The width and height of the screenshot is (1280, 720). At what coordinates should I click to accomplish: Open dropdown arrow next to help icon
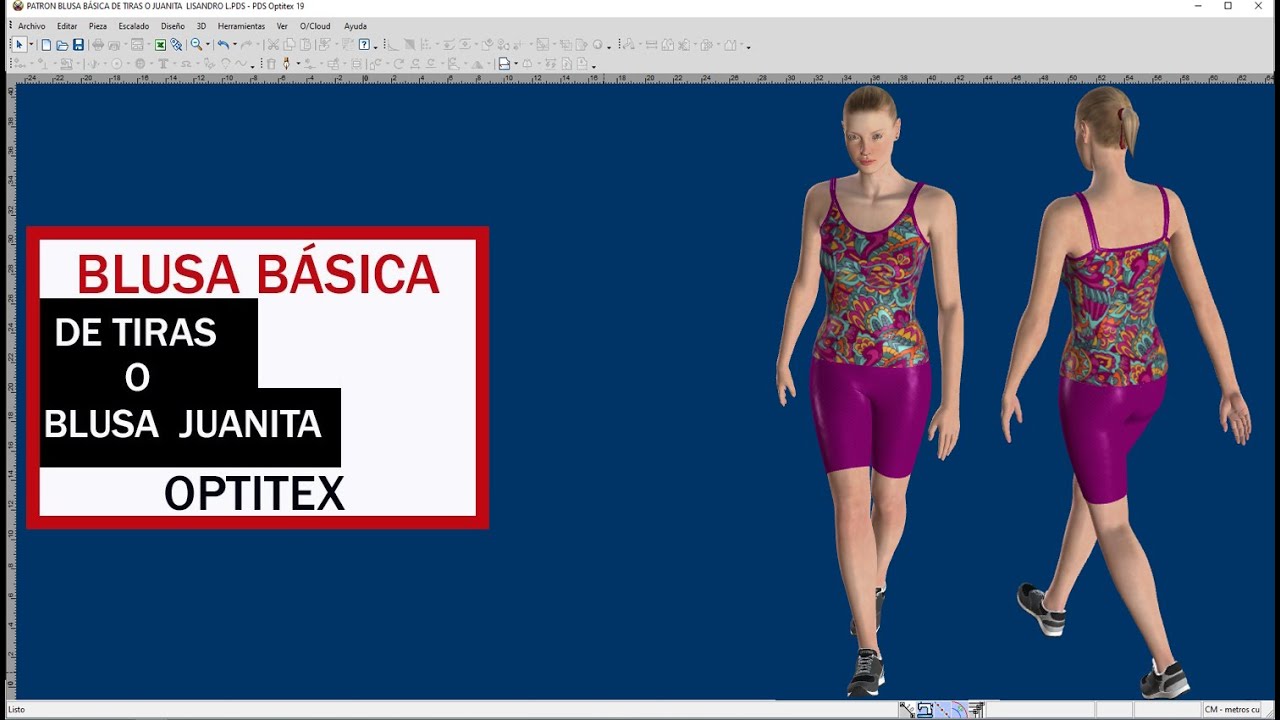point(375,47)
